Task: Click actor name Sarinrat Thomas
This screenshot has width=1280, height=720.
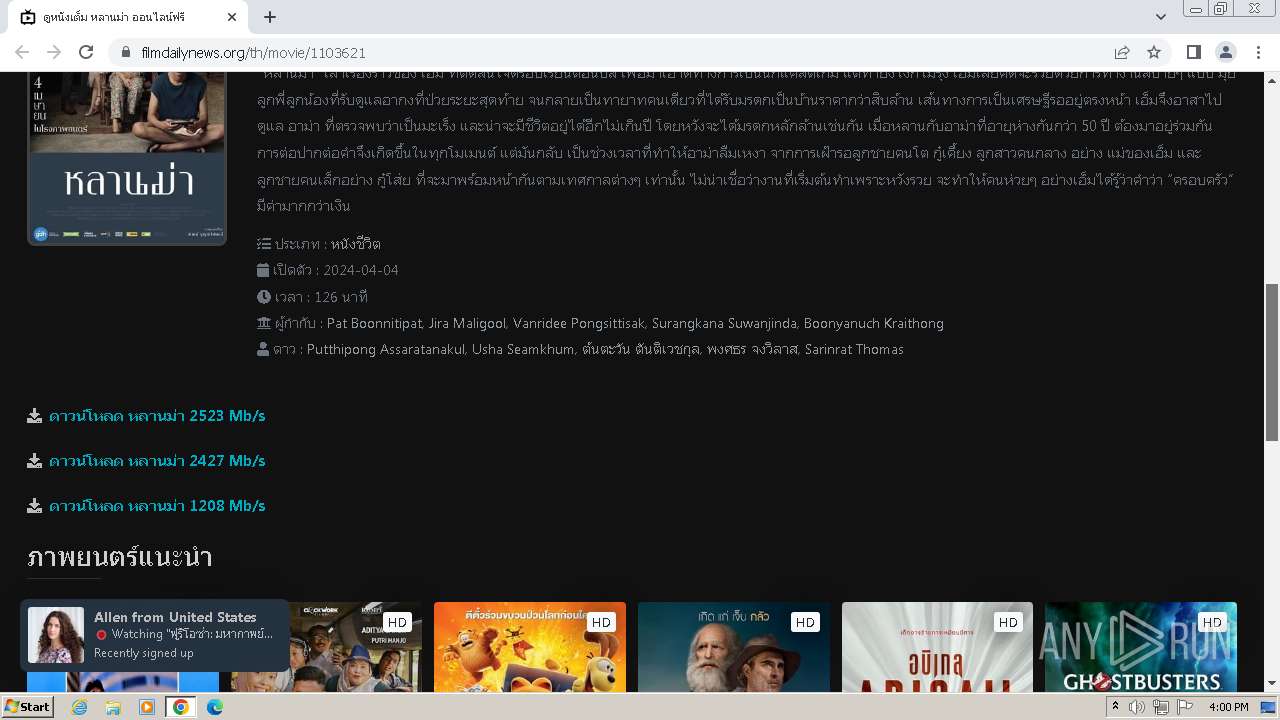Action: pyautogui.click(x=853, y=349)
